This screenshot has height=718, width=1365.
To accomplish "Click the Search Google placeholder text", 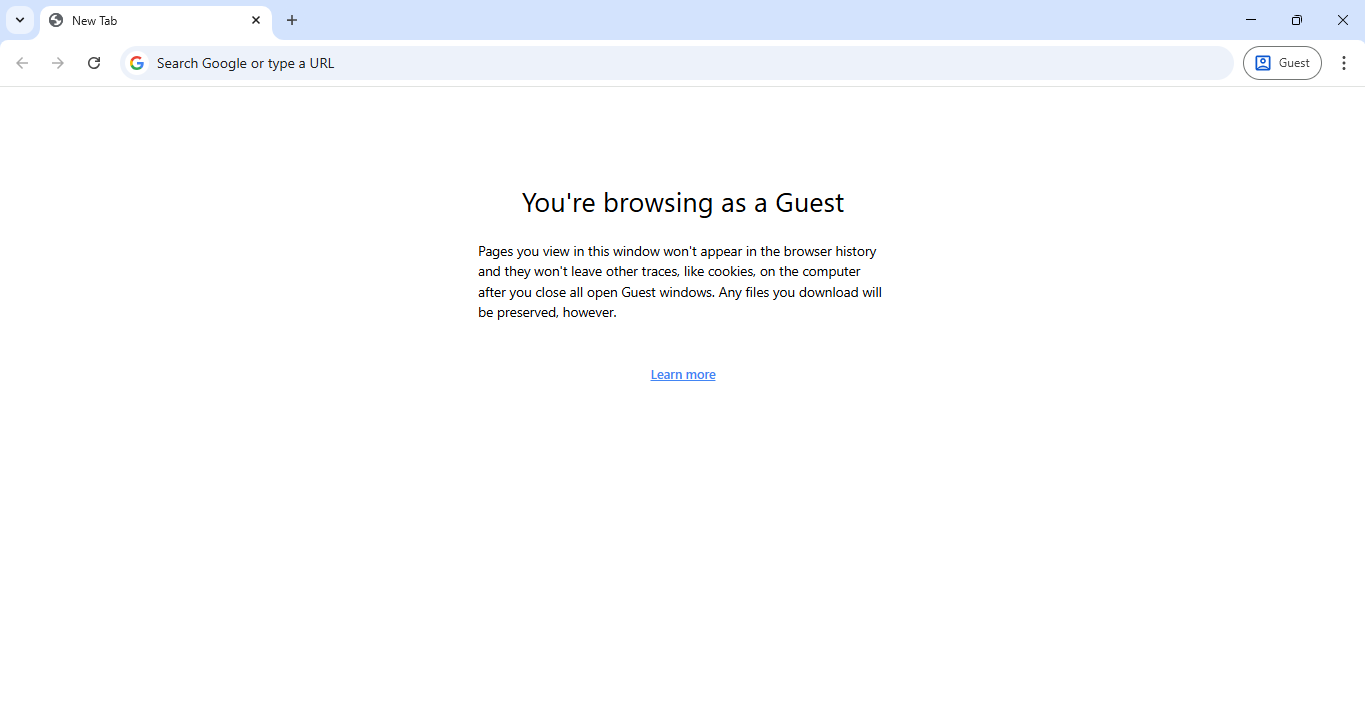I will 245,62.
